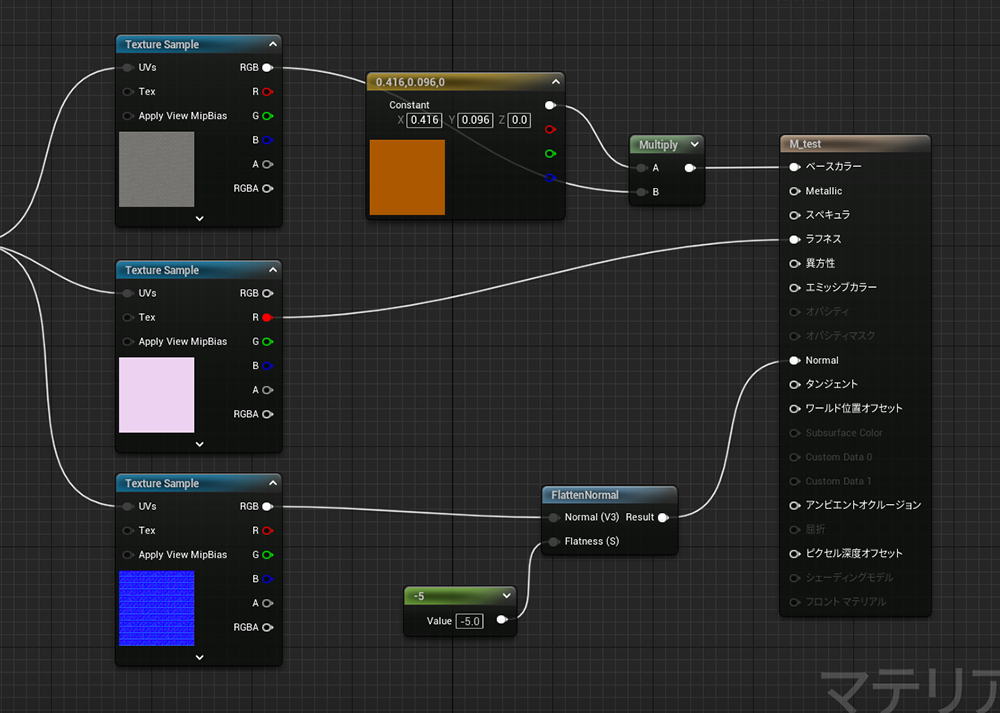The image size is (1000, 713).
Task: Click the Value field showing -5.0
Action: [x=469, y=621]
